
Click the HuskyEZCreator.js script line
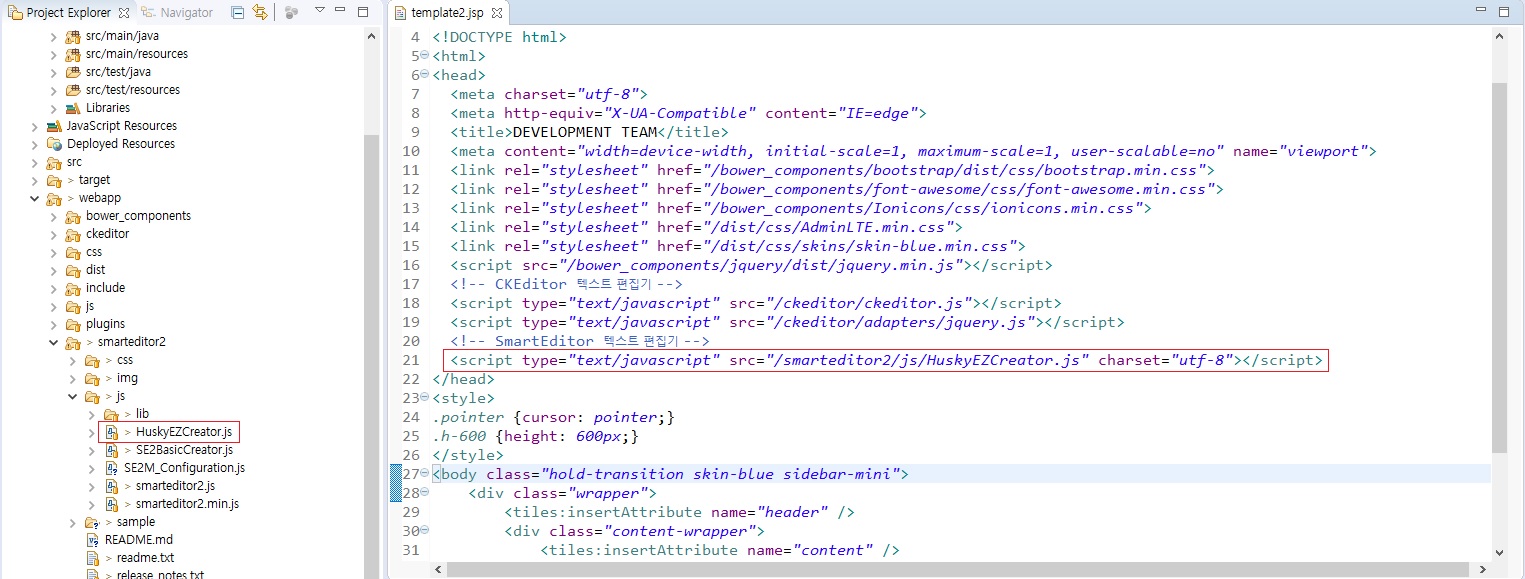(886, 360)
